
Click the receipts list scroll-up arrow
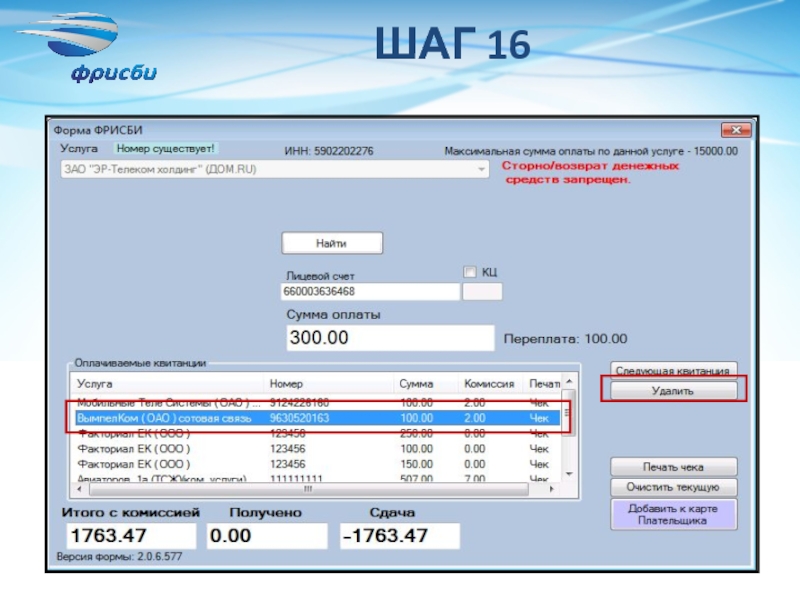pos(569,382)
